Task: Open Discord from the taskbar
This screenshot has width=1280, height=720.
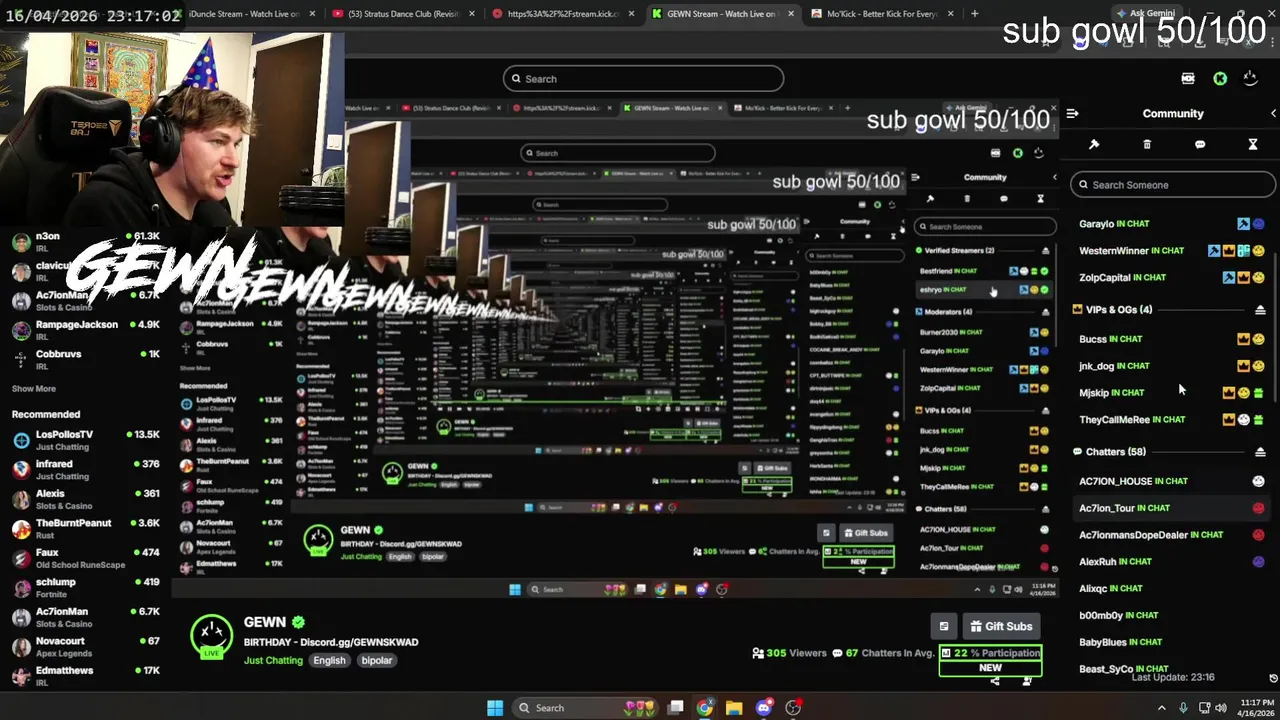Action: (x=764, y=708)
